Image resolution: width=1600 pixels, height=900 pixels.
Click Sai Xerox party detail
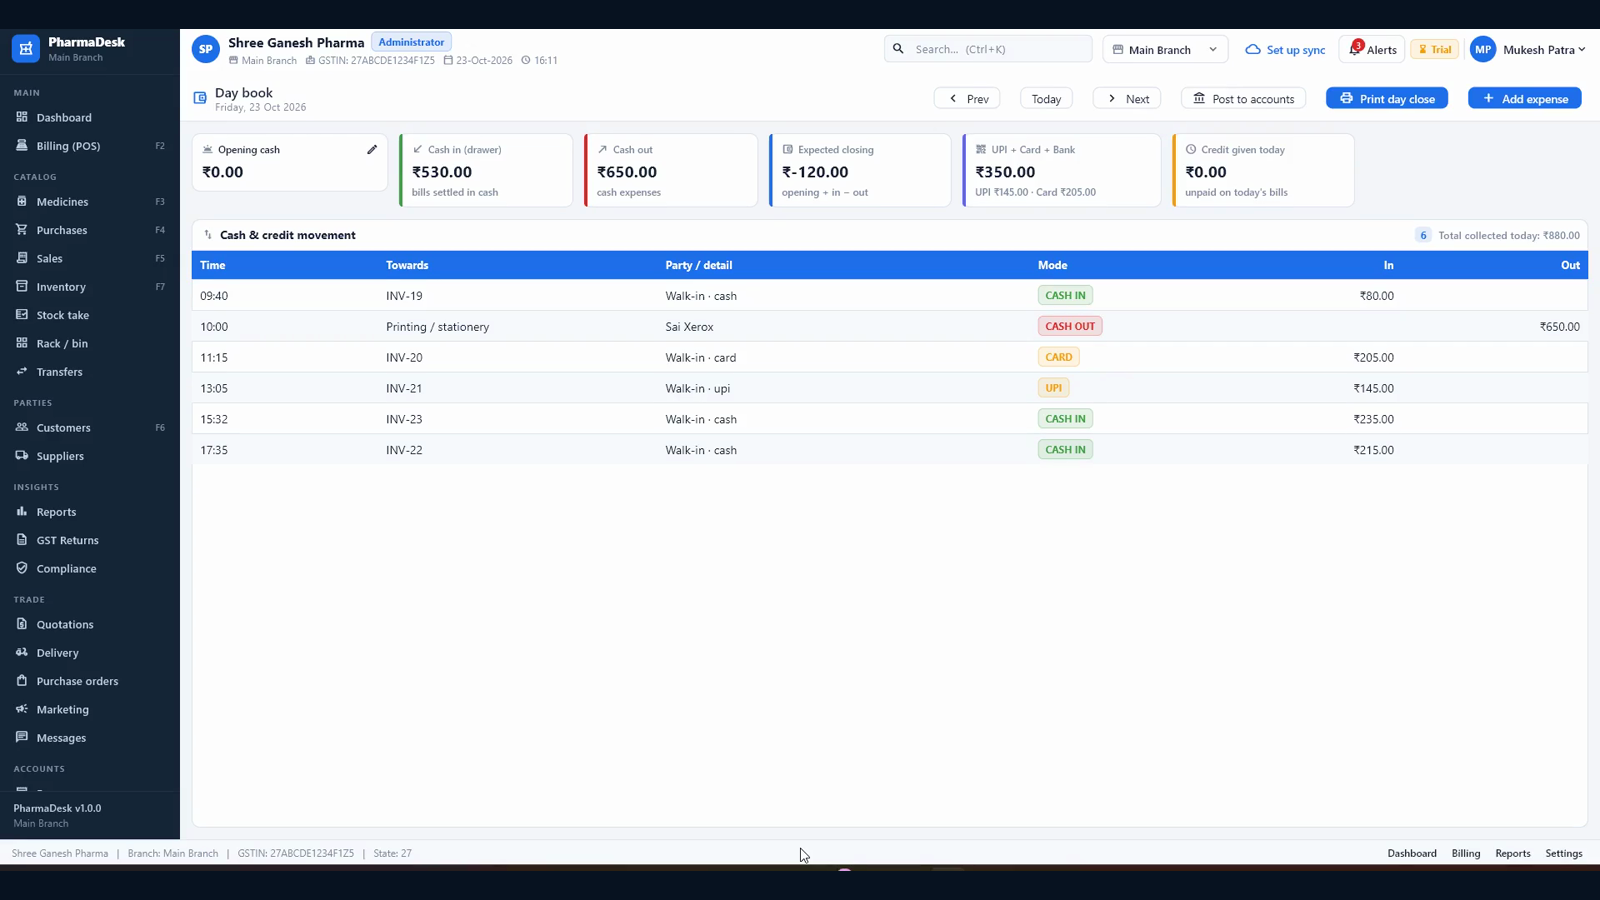pyautogui.click(x=690, y=327)
